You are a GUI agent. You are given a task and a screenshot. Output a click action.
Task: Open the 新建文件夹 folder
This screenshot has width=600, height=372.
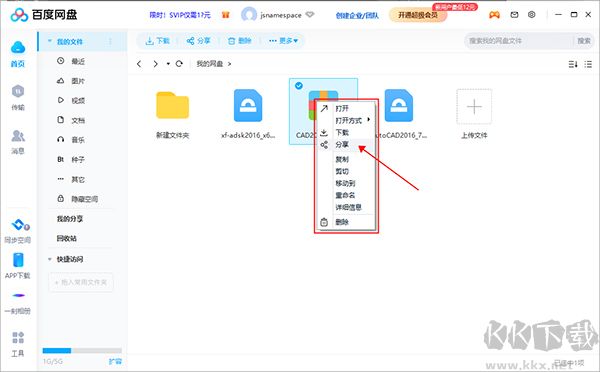pos(173,105)
